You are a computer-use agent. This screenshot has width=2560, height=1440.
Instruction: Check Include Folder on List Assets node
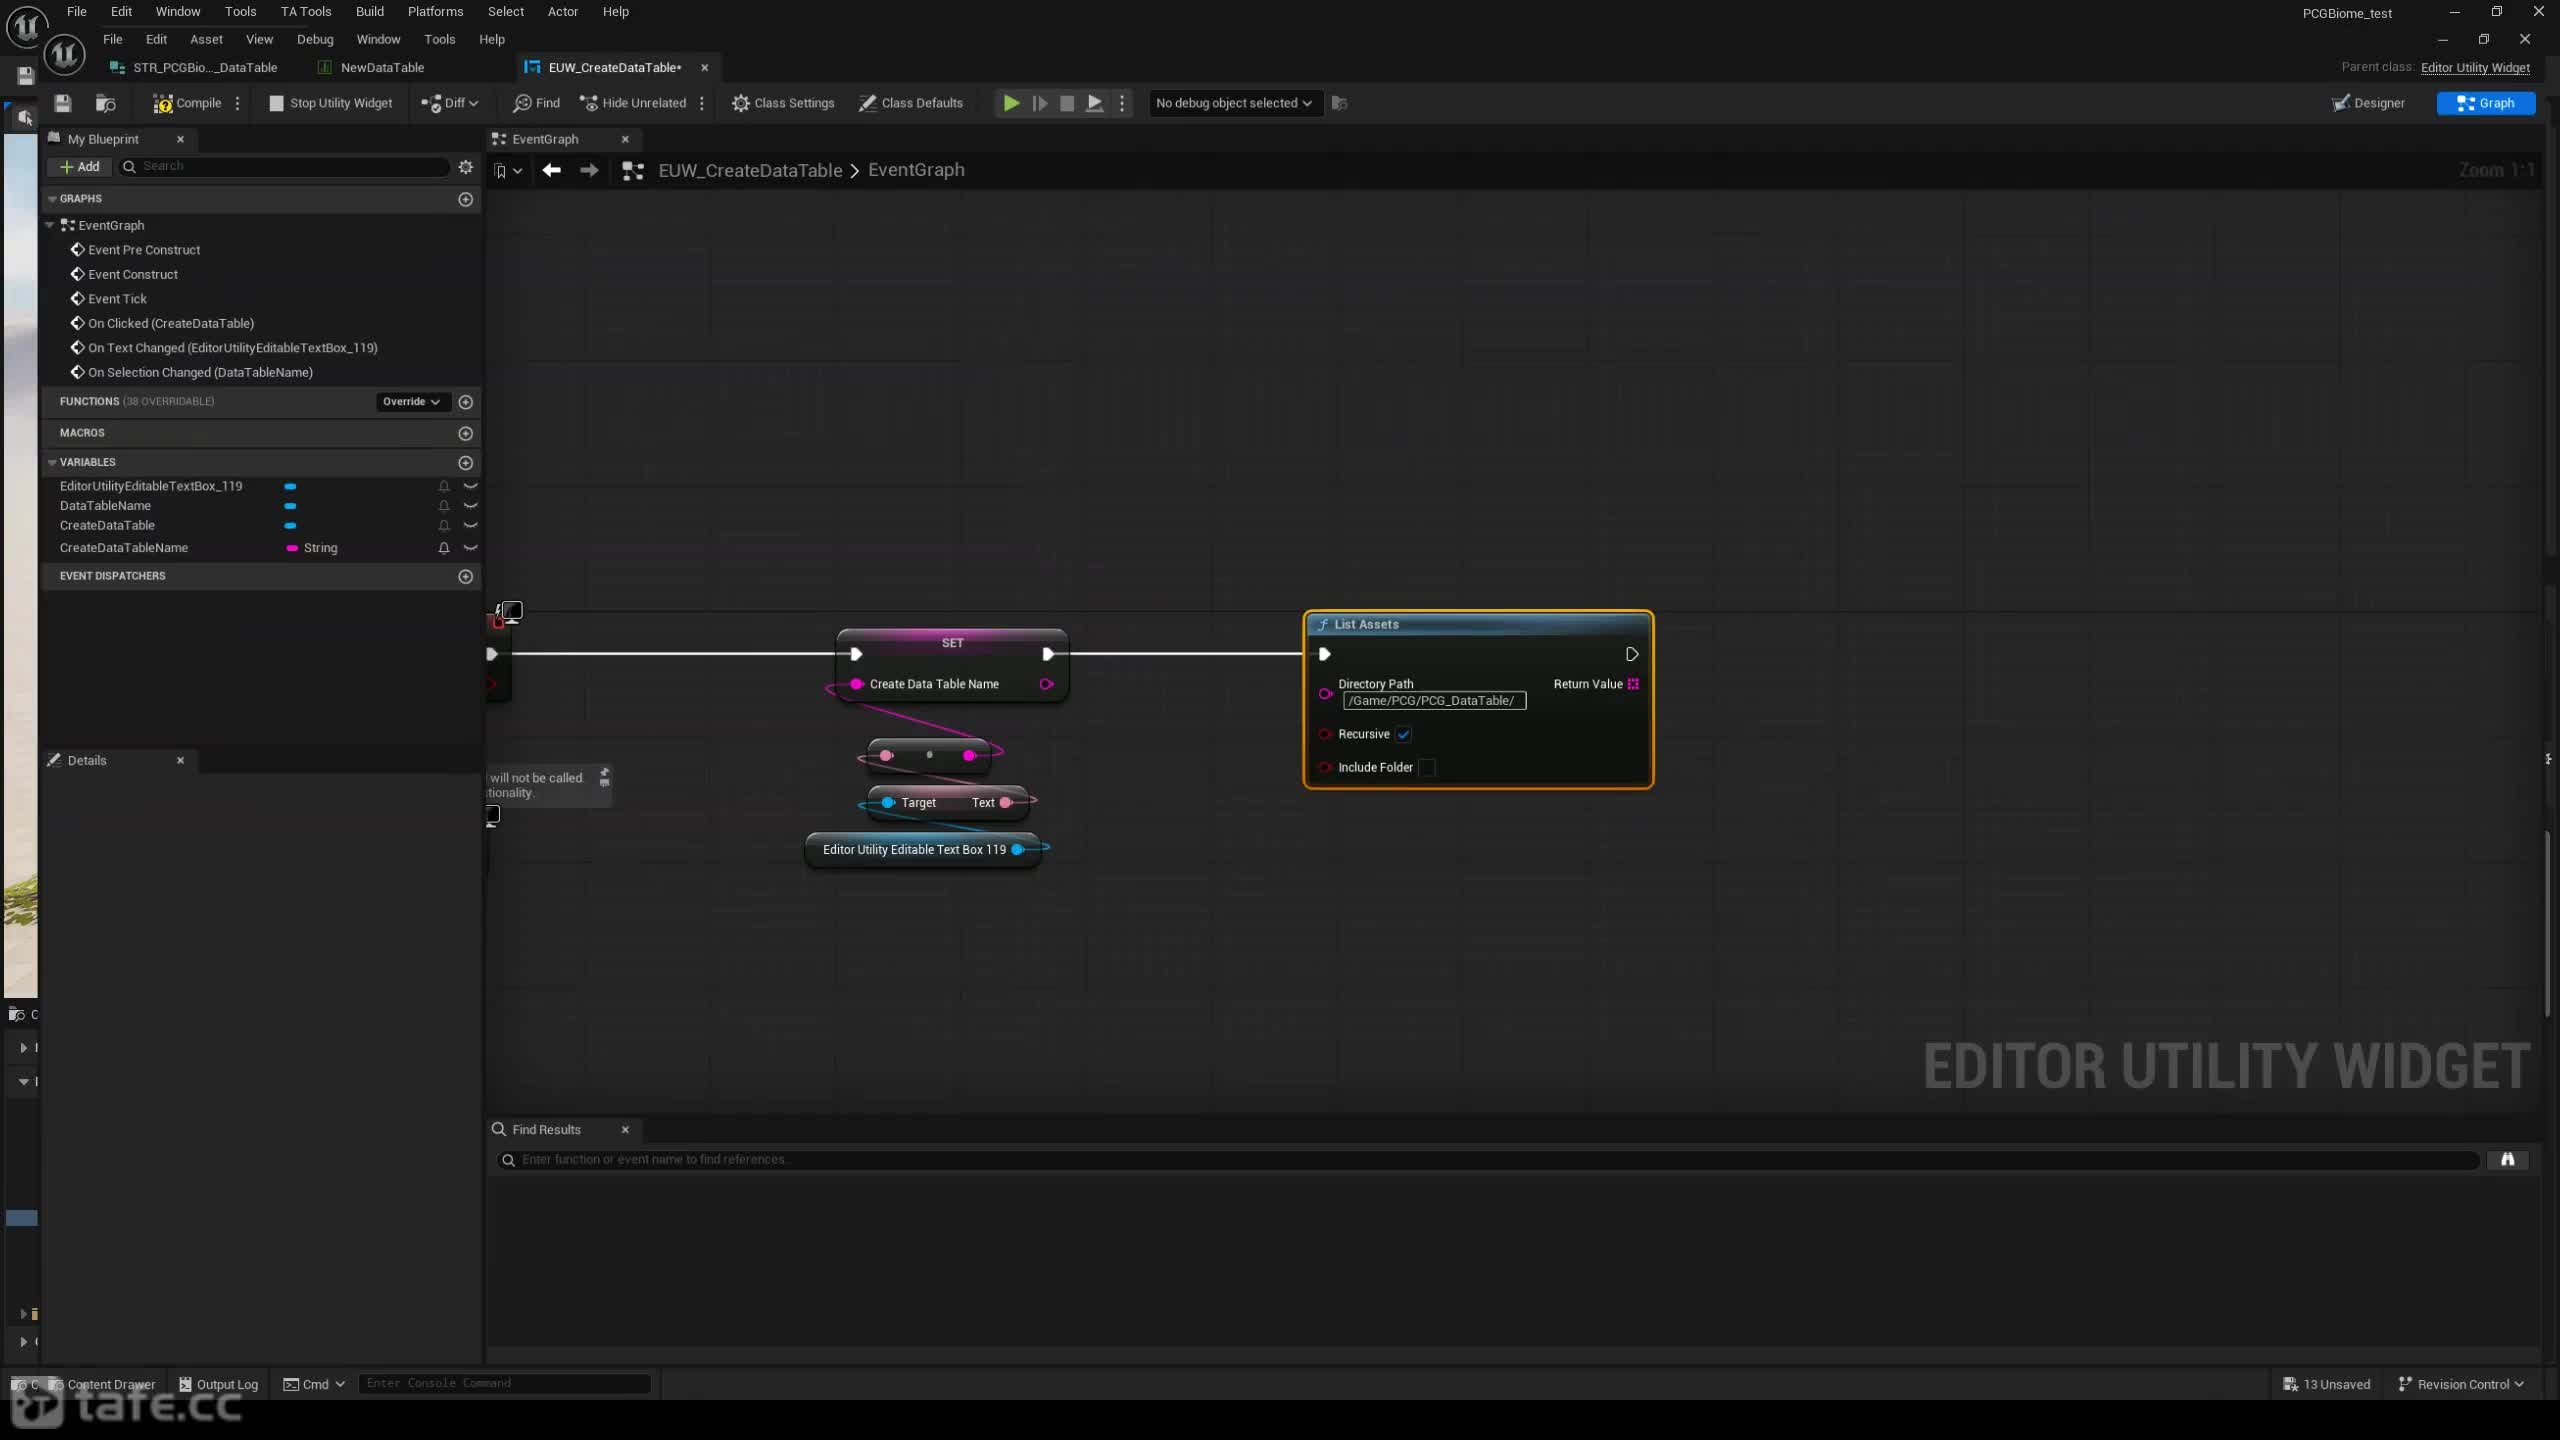(x=1427, y=767)
